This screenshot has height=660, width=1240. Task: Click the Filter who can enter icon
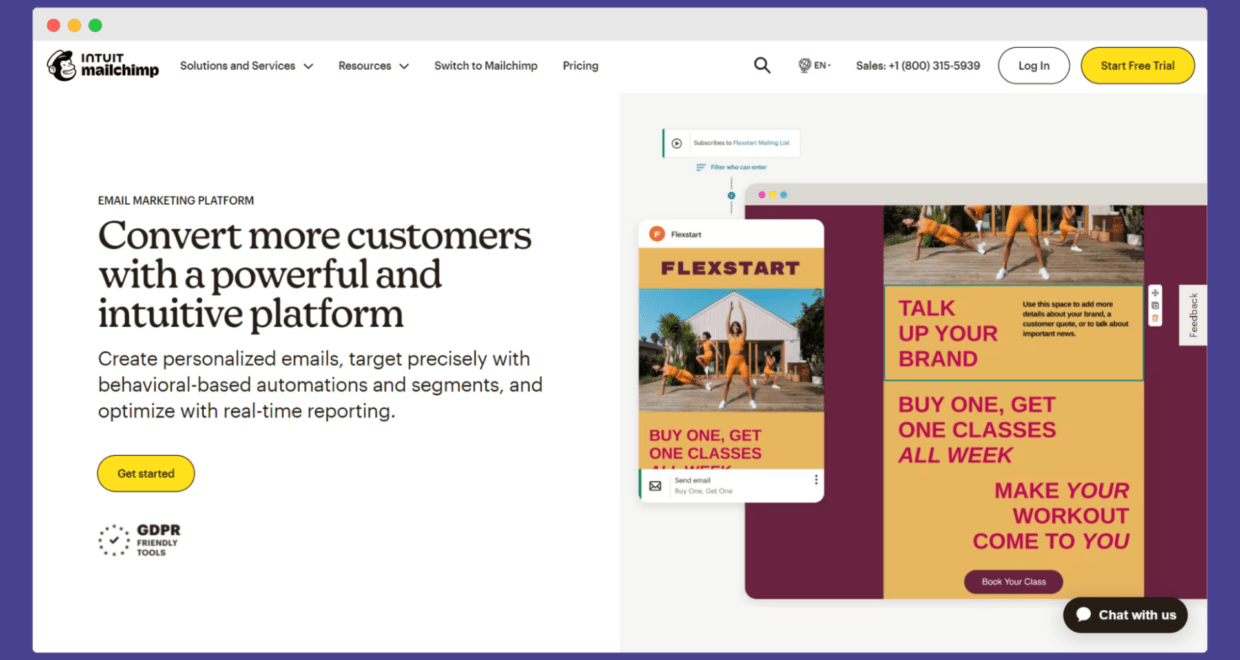coord(701,167)
